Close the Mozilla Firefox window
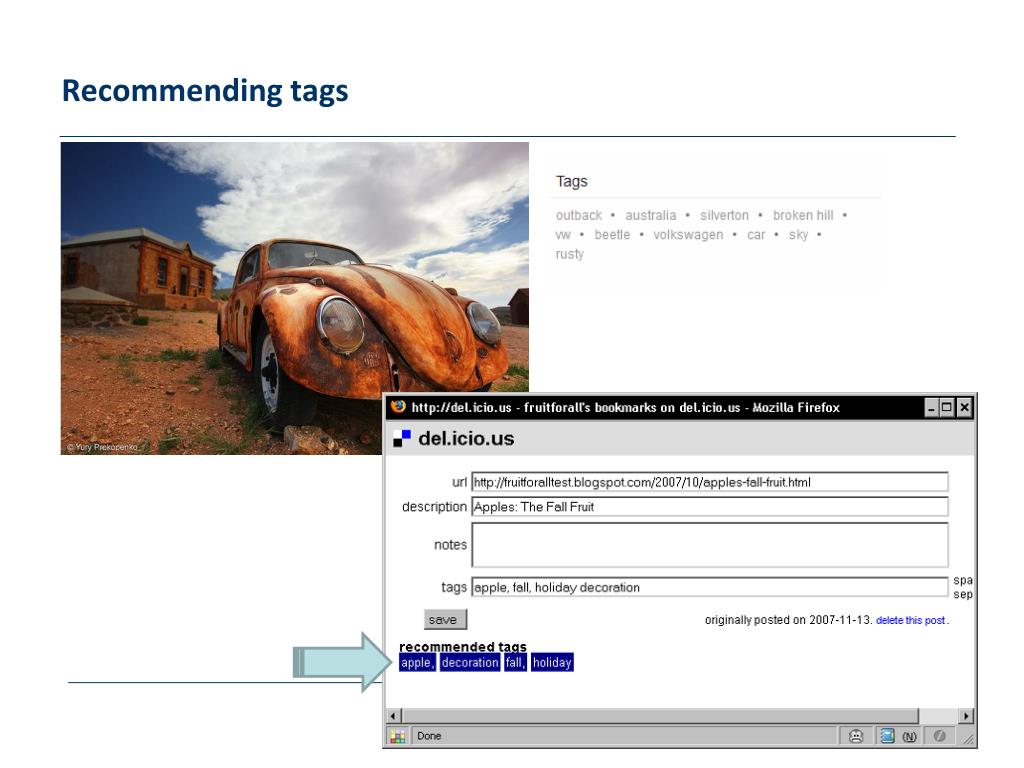The image size is (1024, 768). 964,408
